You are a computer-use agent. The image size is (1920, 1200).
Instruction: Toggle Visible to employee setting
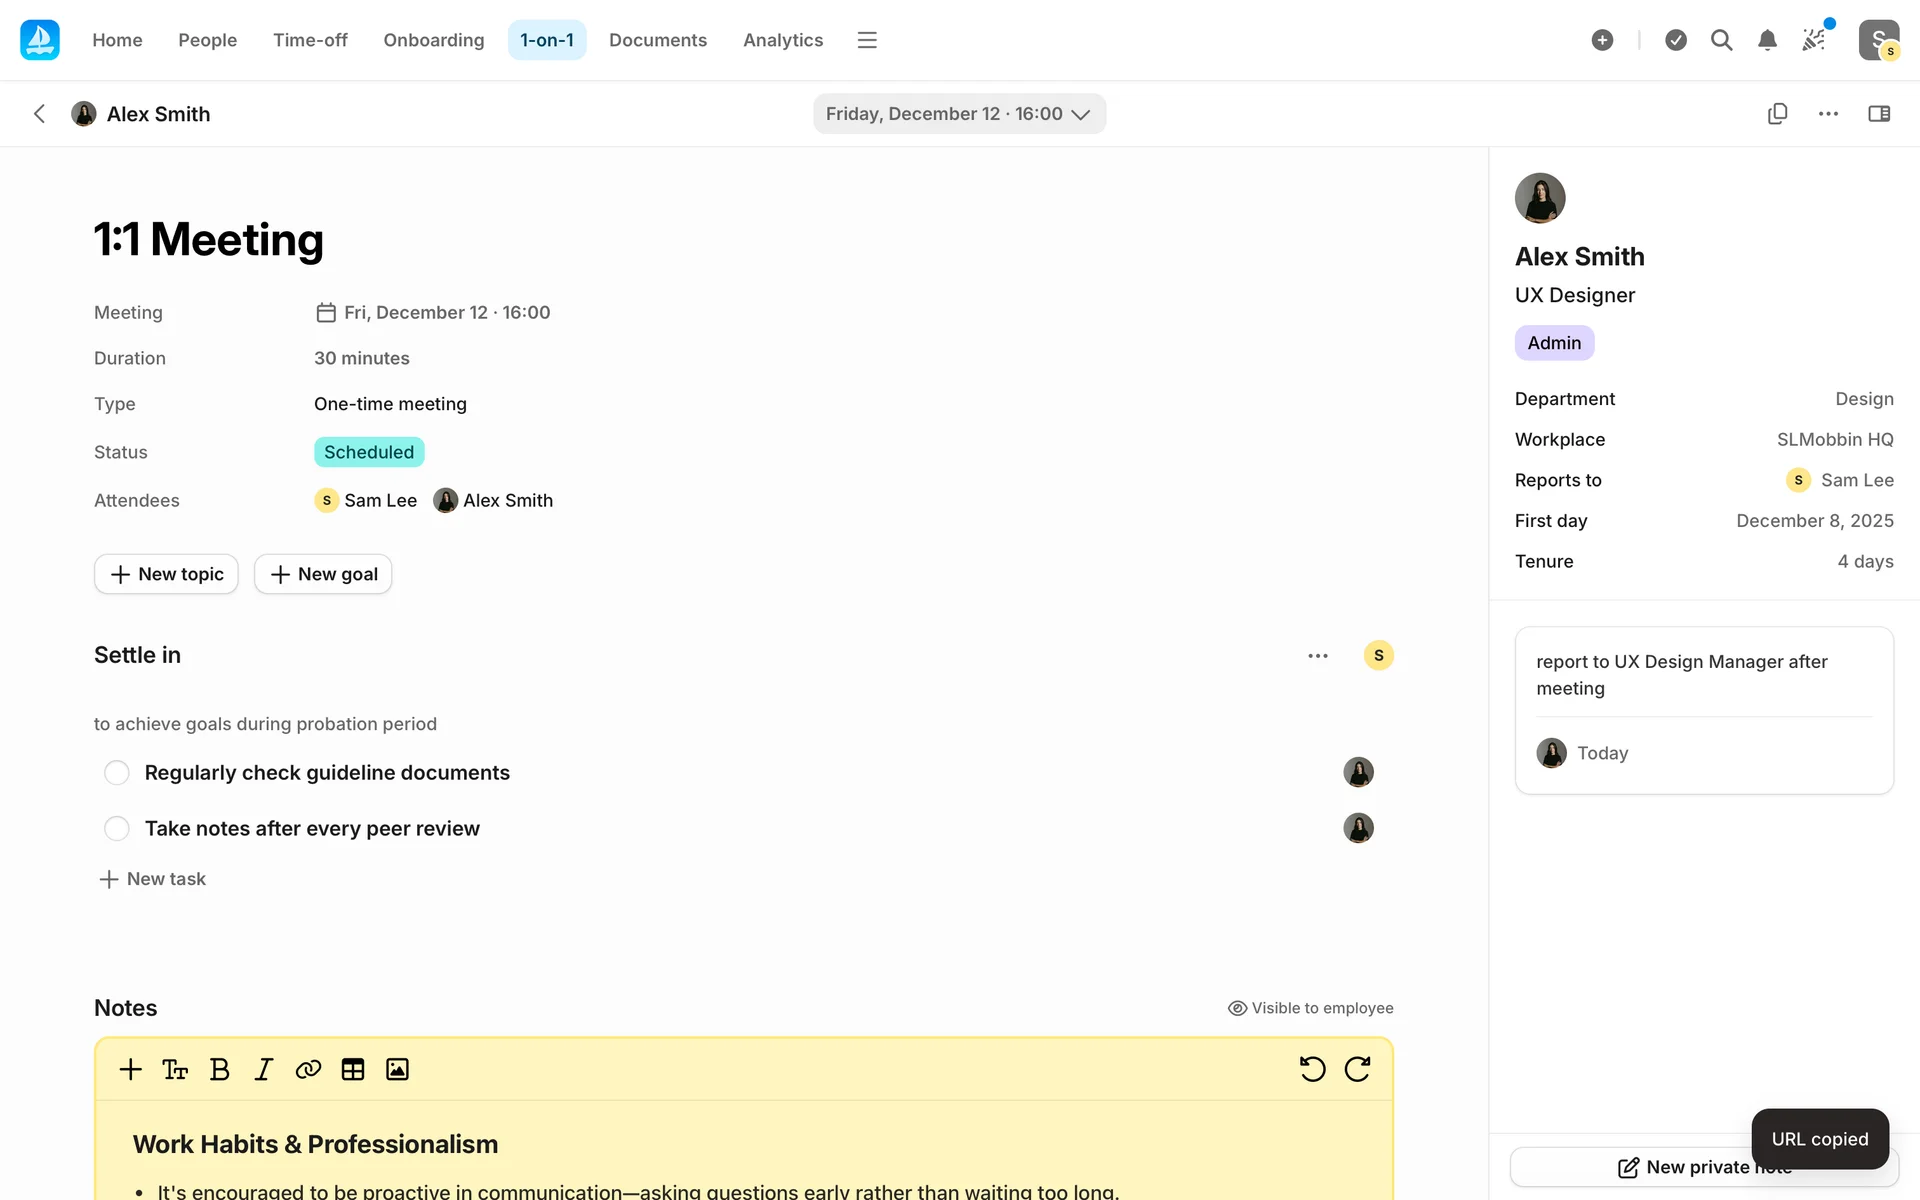tap(1310, 1008)
